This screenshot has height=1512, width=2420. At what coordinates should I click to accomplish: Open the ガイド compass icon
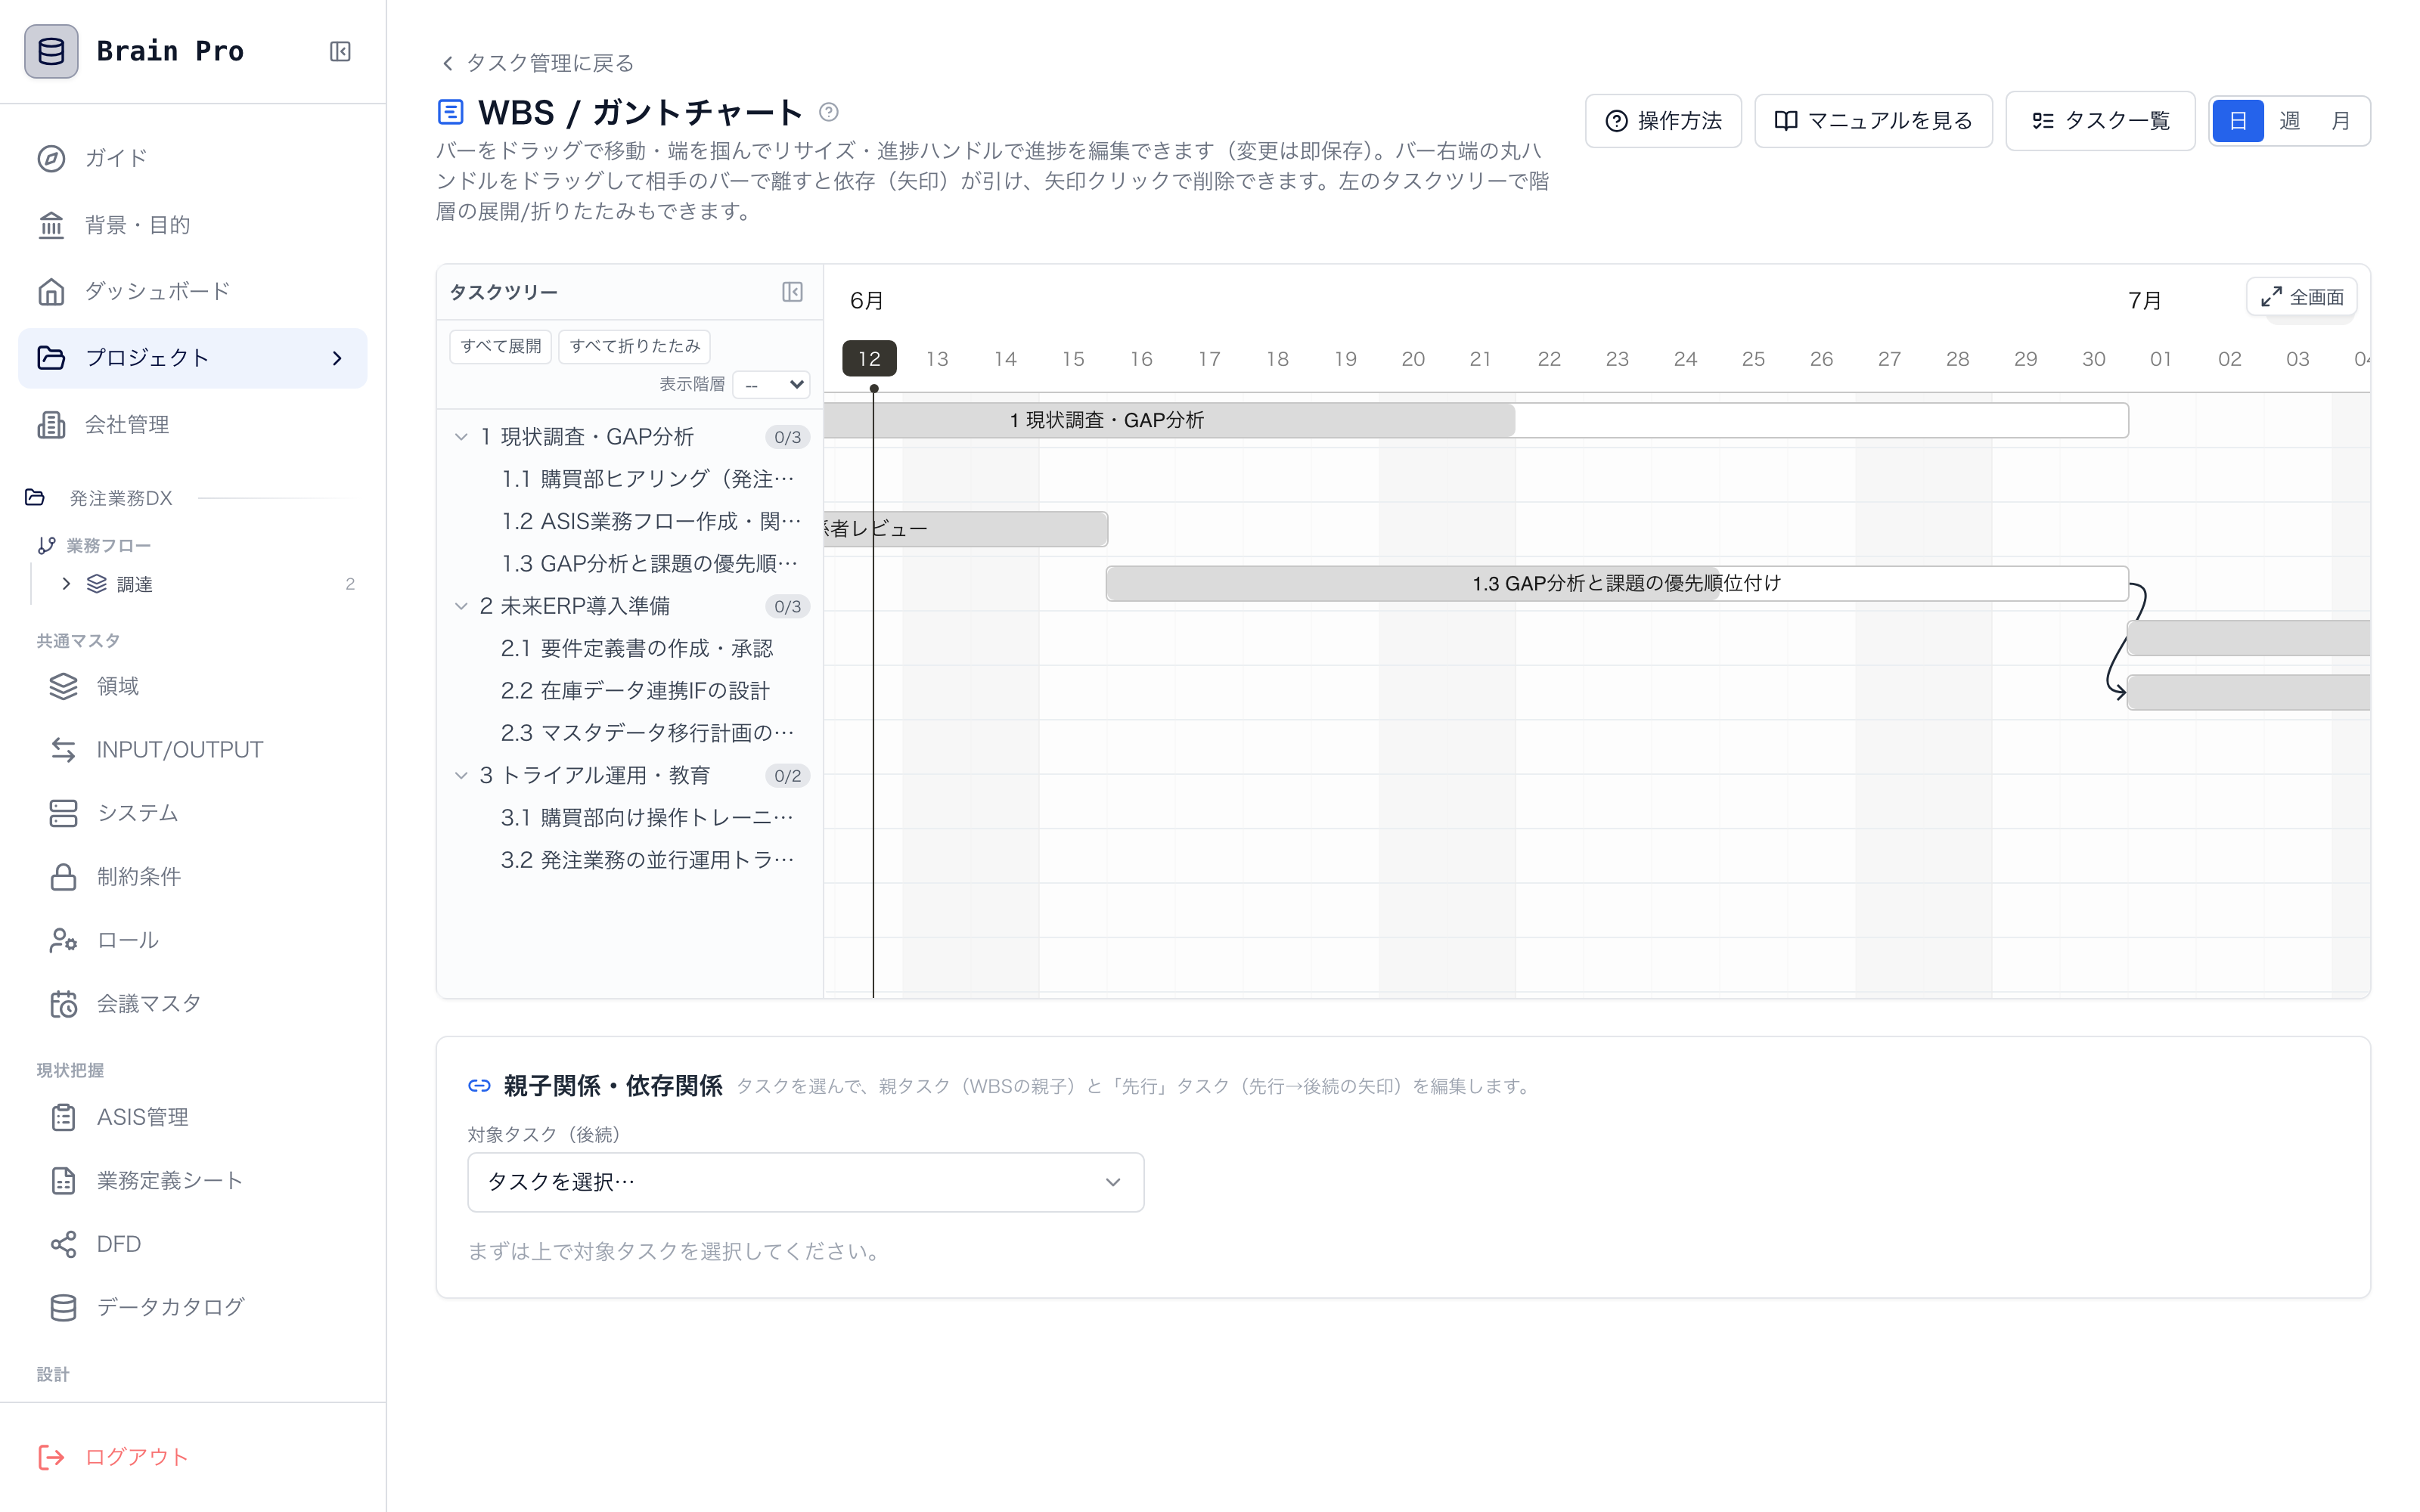[51, 158]
